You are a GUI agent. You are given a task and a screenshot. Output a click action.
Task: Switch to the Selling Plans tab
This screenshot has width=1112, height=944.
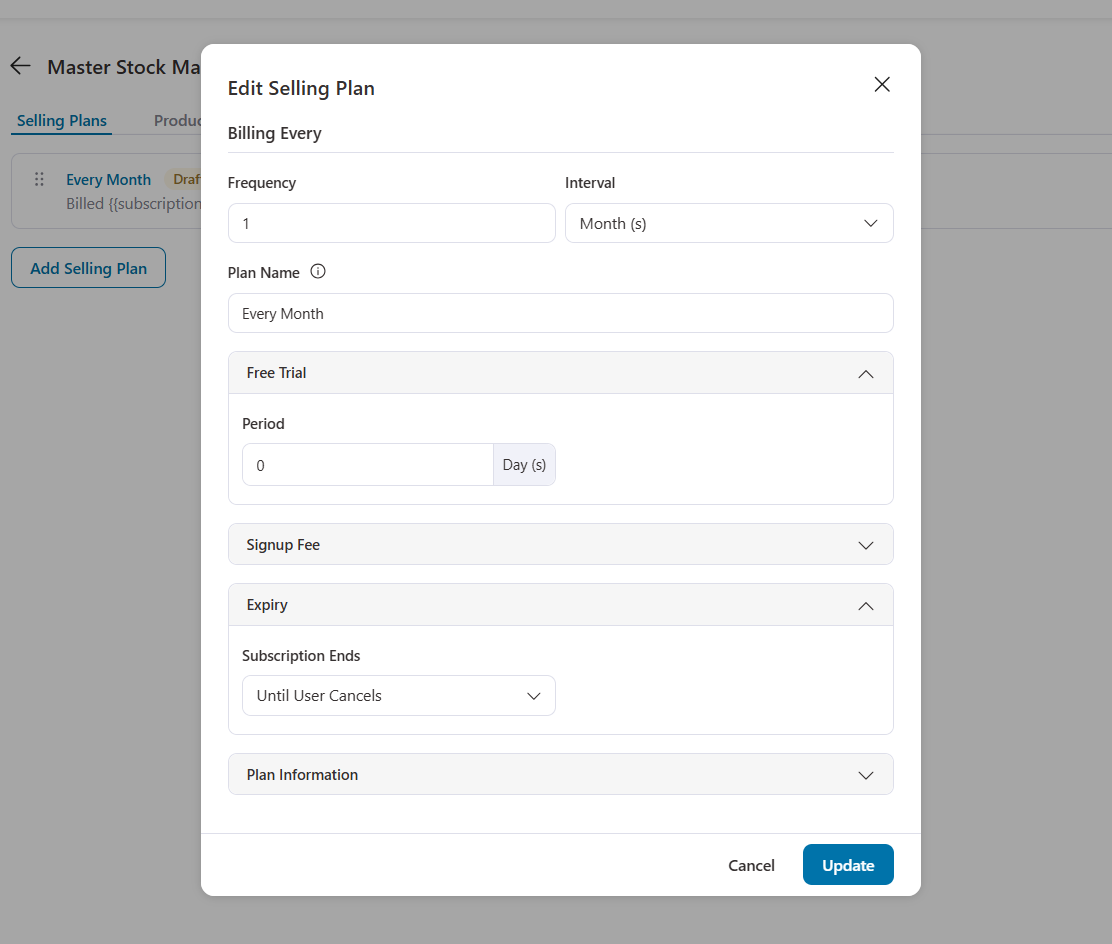point(61,120)
